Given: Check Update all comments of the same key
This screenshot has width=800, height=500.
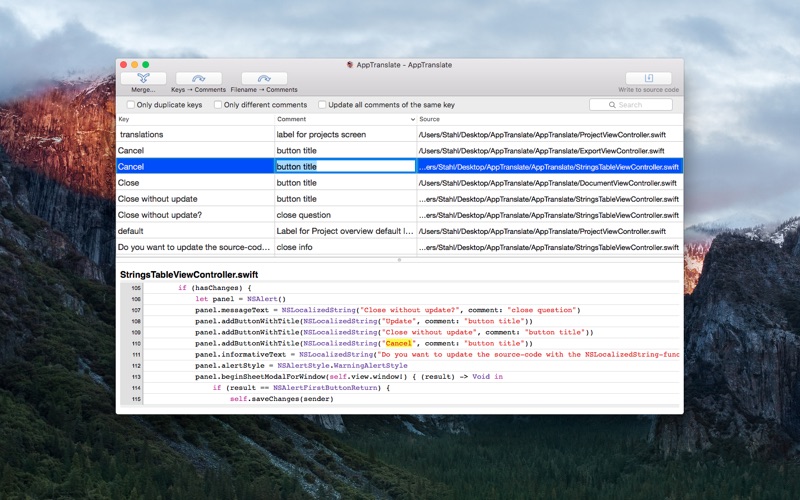Looking at the screenshot, I should (x=322, y=105).
